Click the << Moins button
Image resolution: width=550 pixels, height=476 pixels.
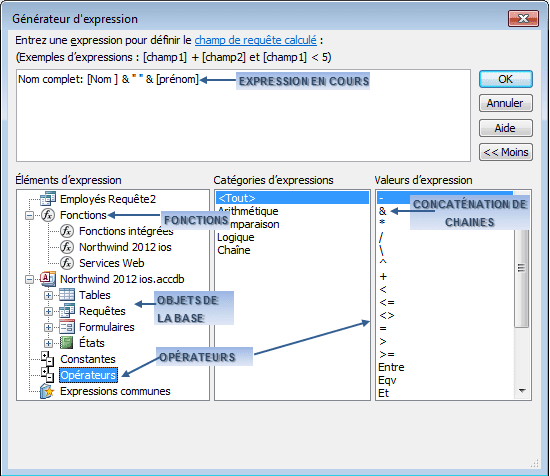point(505,152)
